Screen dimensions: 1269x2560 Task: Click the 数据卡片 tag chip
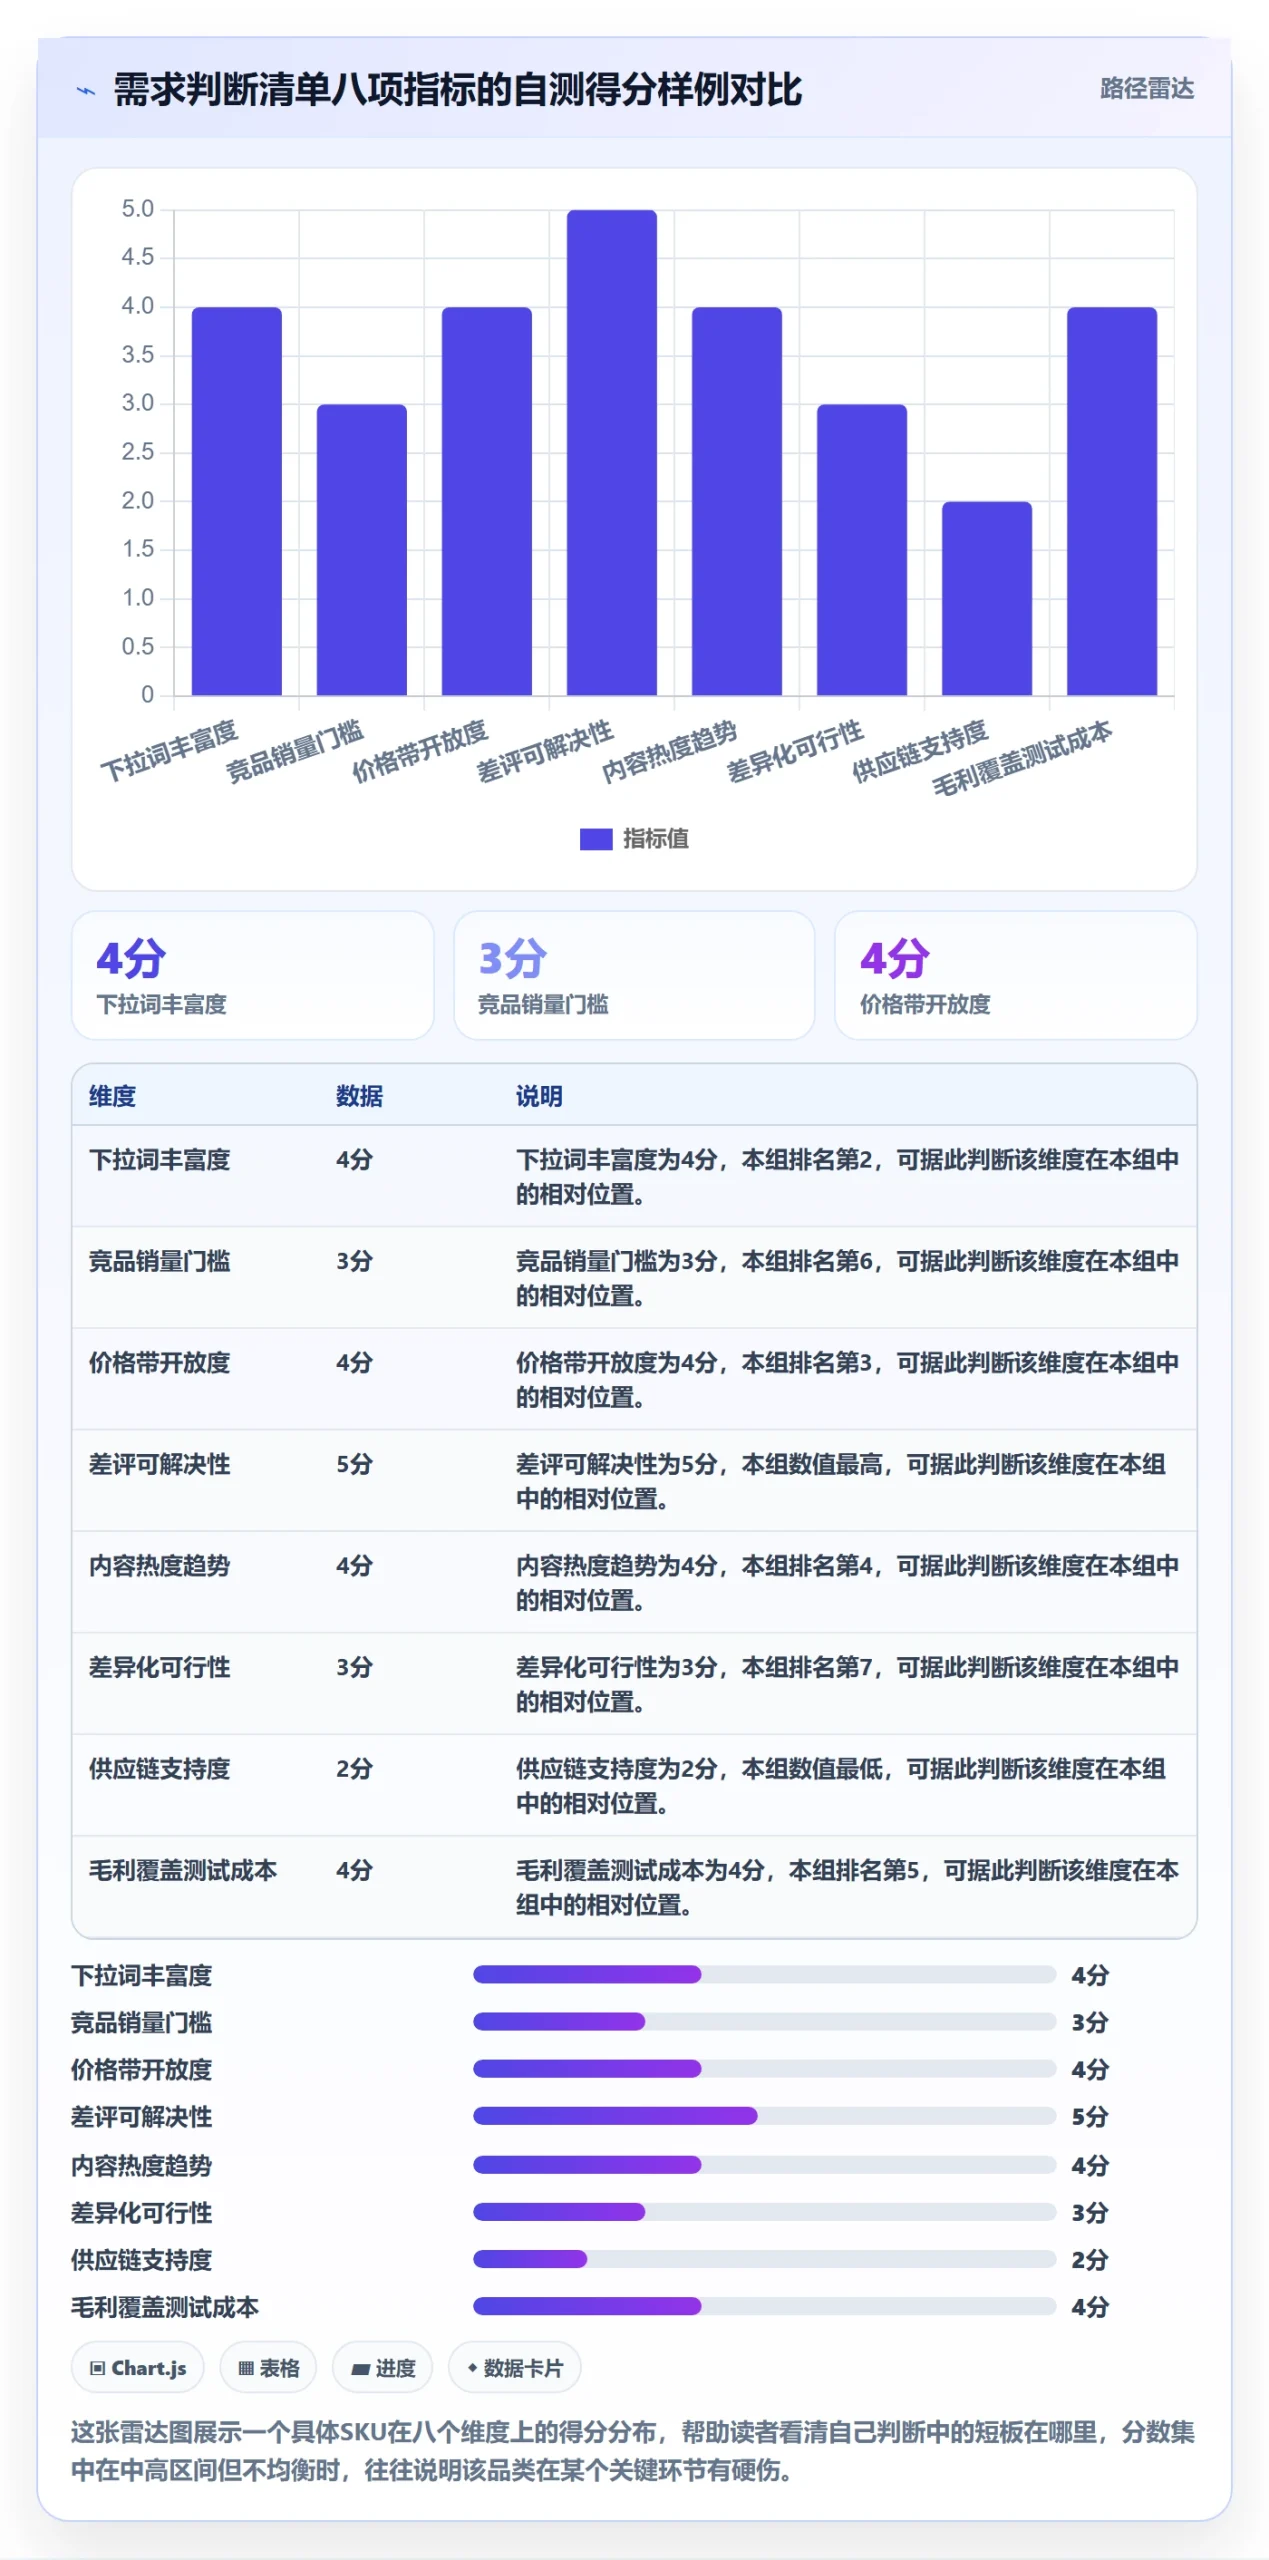click(515, 2368)
